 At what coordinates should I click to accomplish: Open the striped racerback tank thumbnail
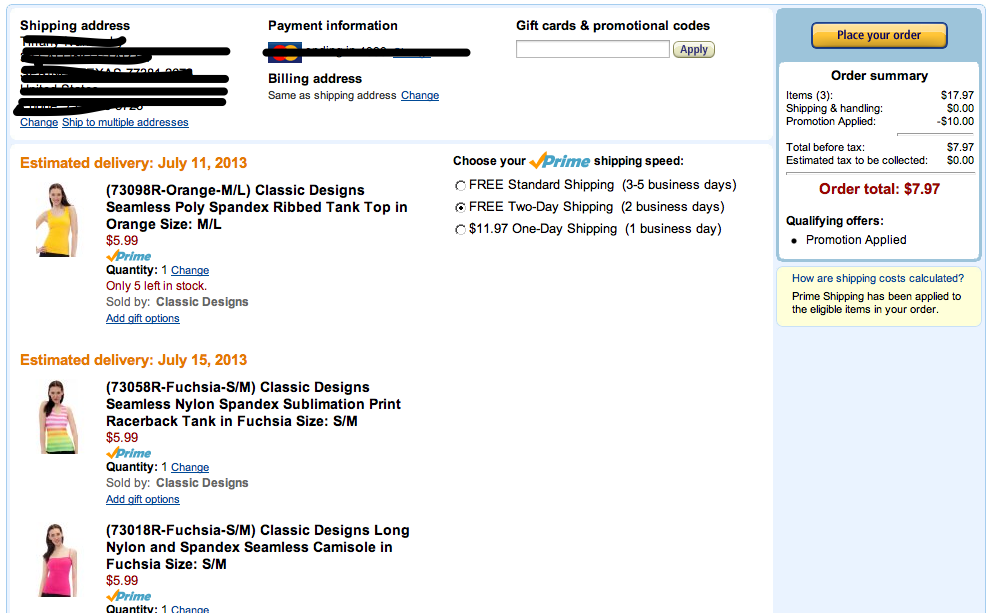57,417
